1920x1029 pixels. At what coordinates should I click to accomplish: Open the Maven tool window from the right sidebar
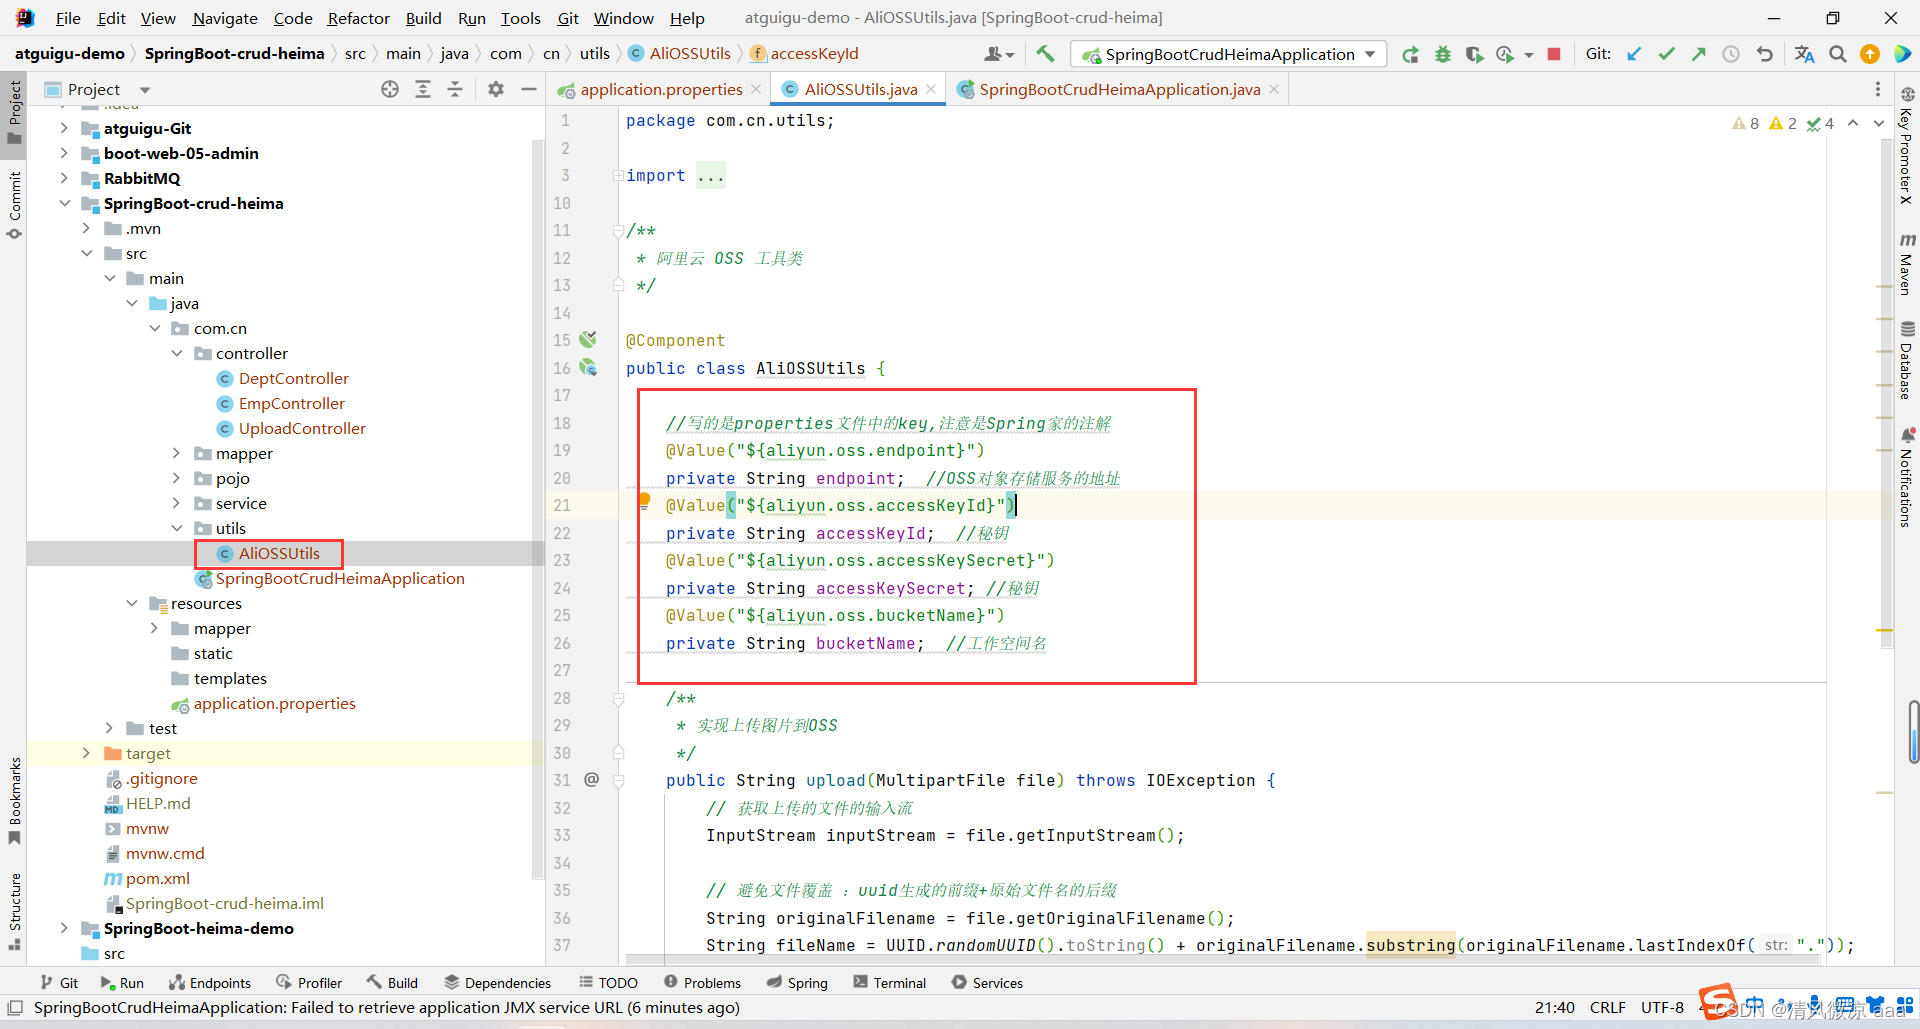pos(1907,264)
